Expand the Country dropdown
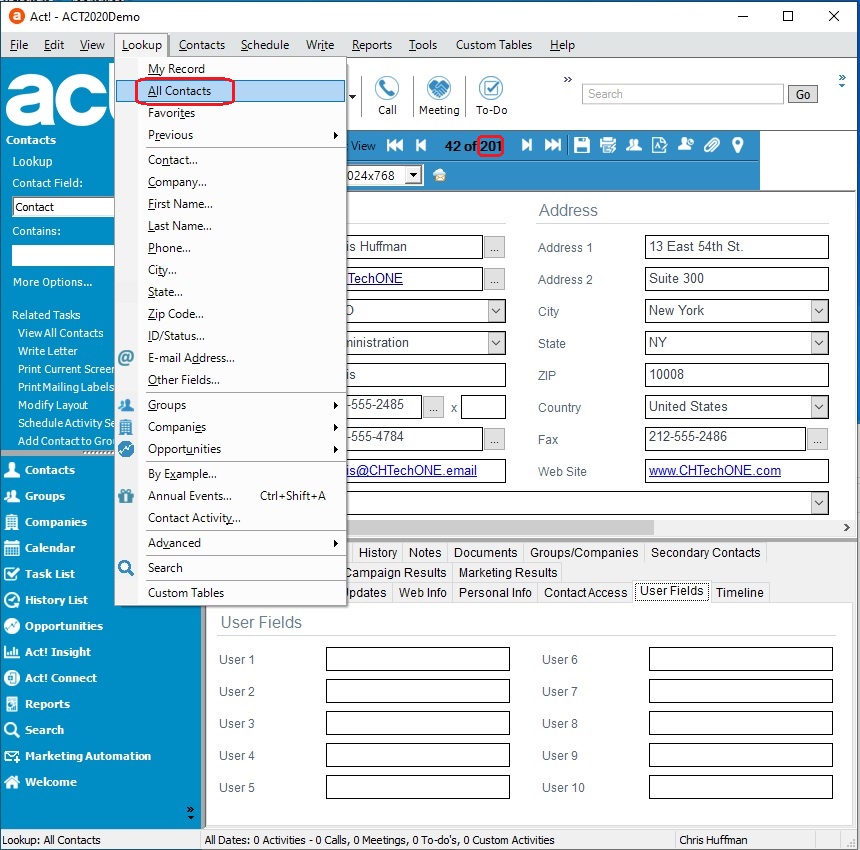Viewport: 860px width, 850px height. (x=819, y=407)
